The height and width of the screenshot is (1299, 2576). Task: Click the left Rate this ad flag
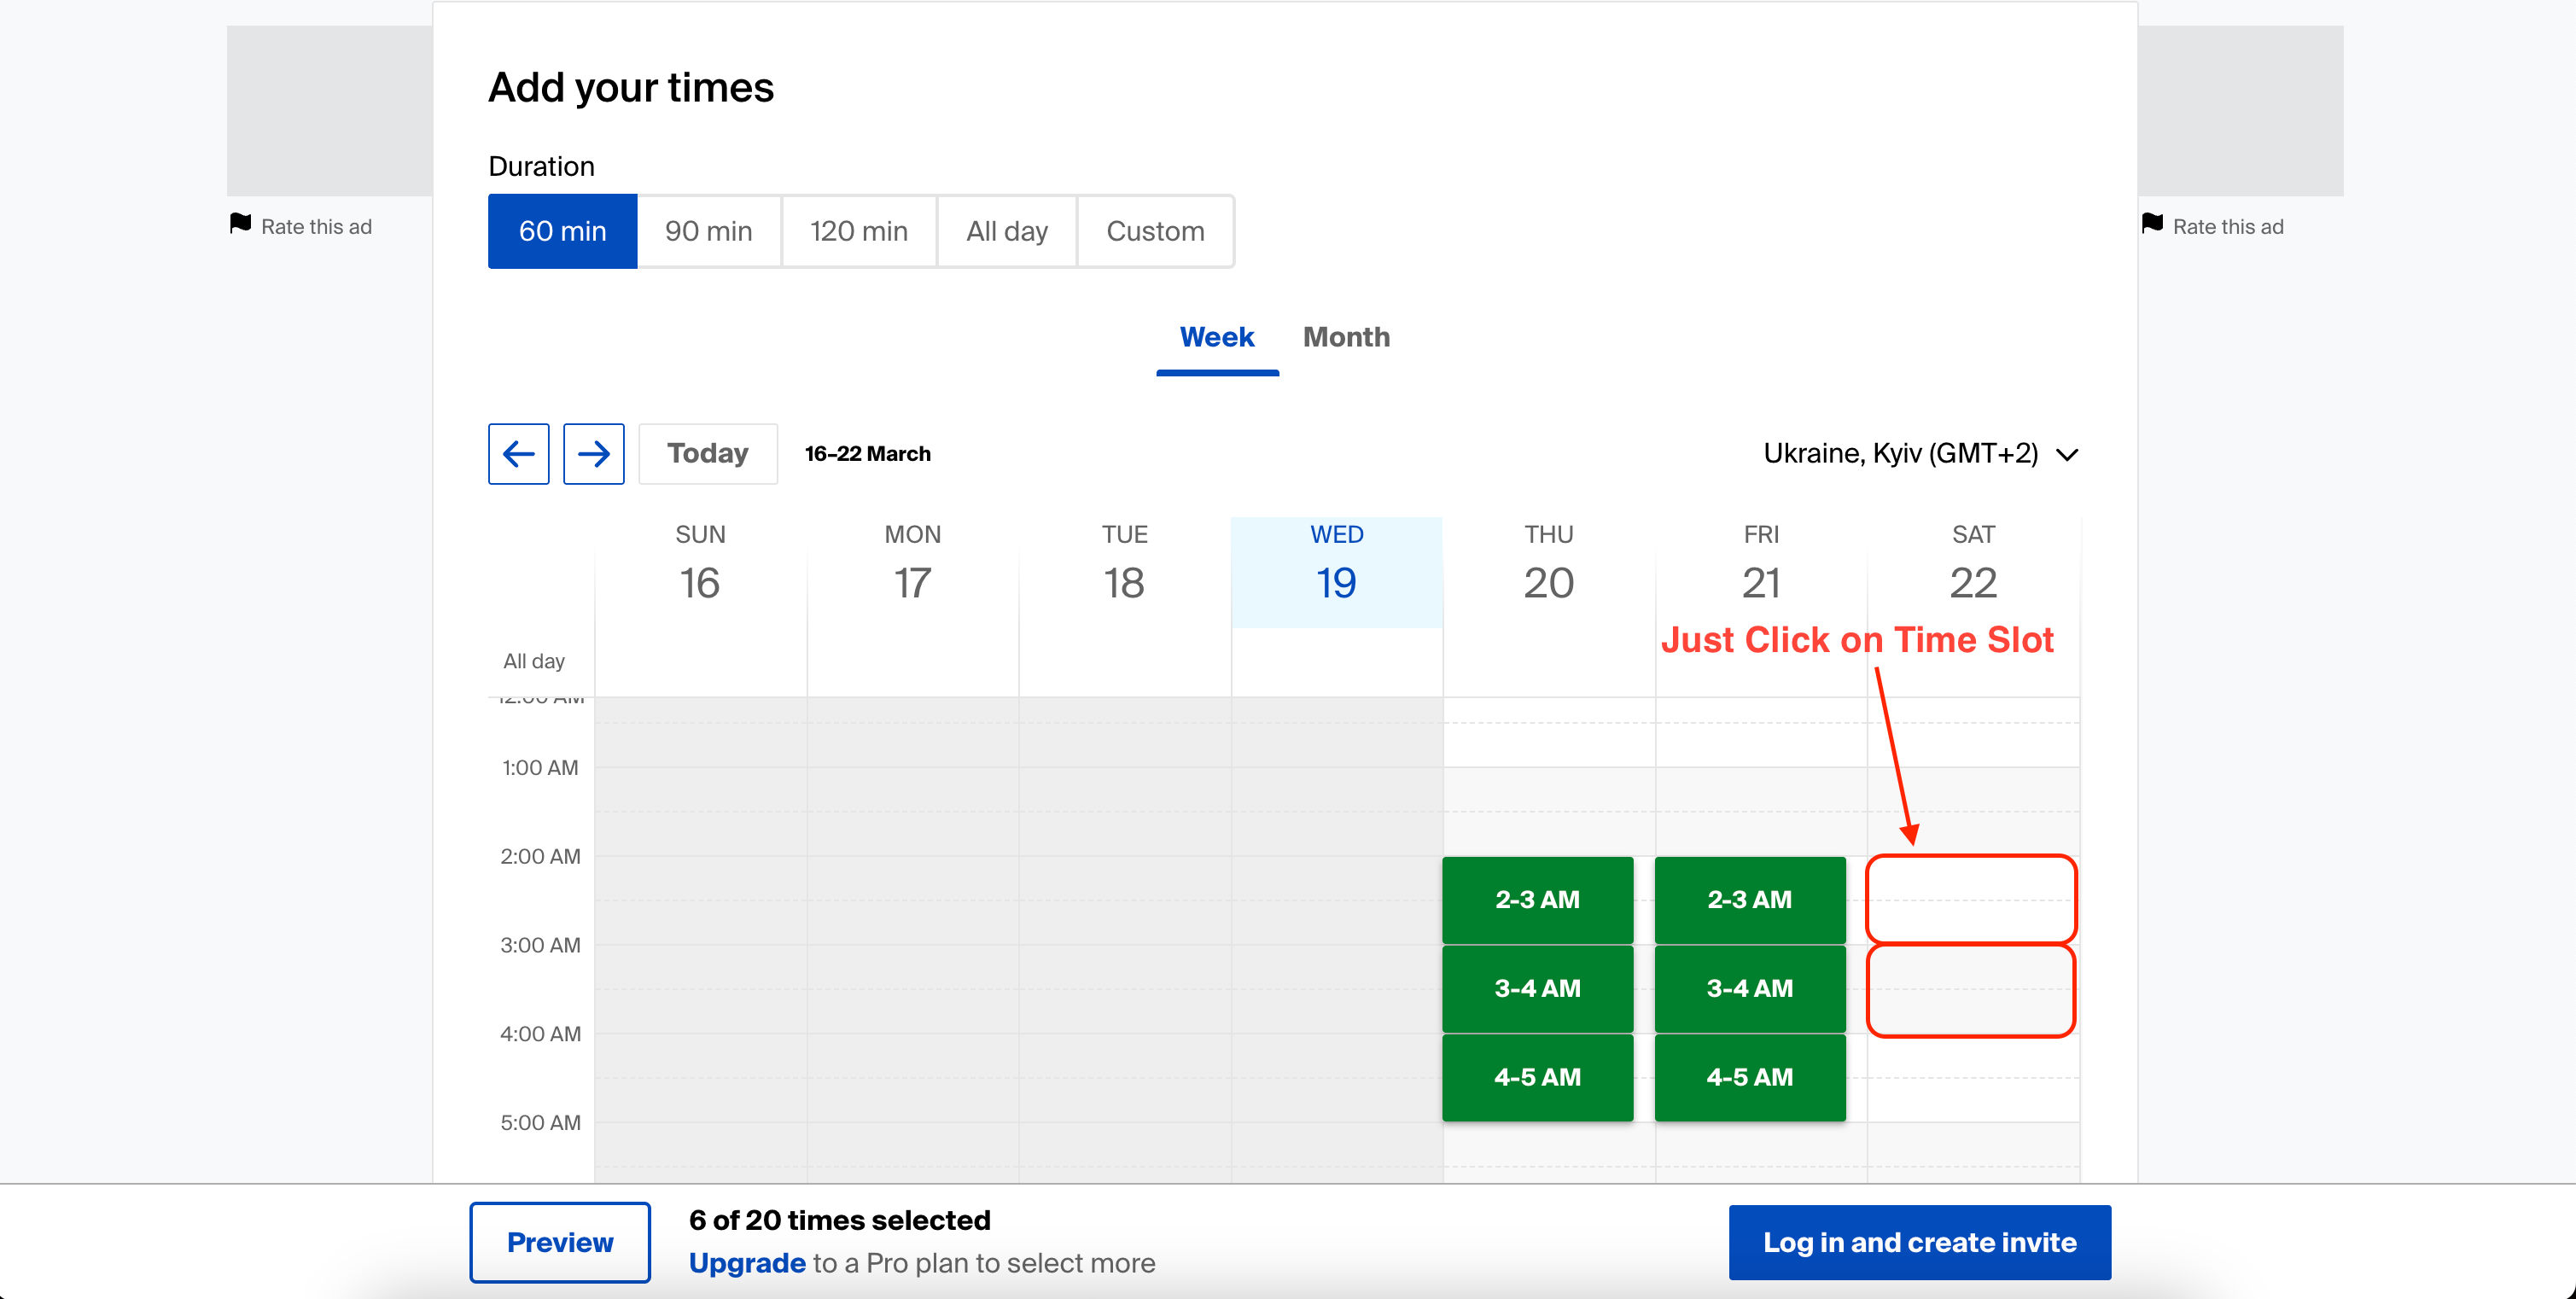point(240,224)
